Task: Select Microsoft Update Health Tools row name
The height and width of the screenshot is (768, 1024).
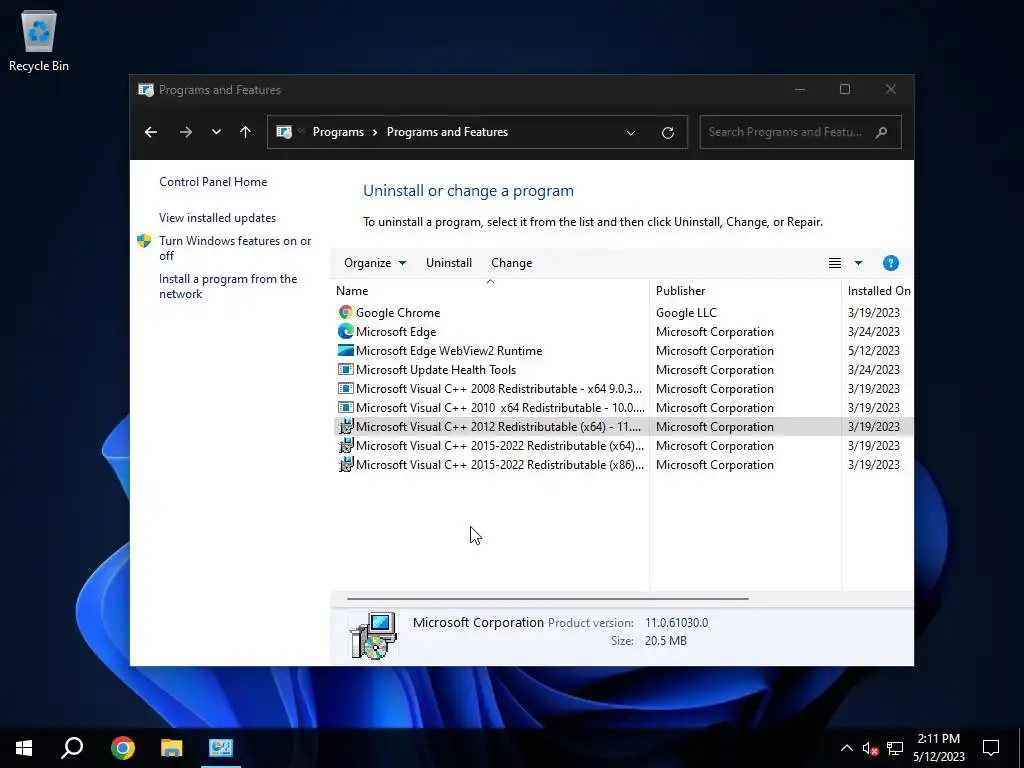Action: 436,370
